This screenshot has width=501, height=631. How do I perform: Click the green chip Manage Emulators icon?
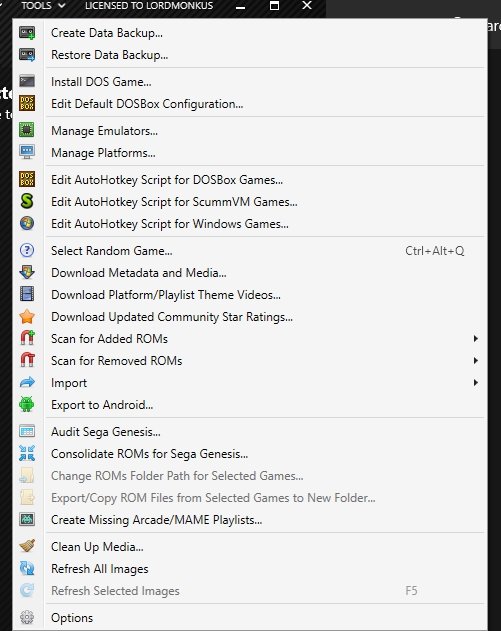click(x=27, y=130)
